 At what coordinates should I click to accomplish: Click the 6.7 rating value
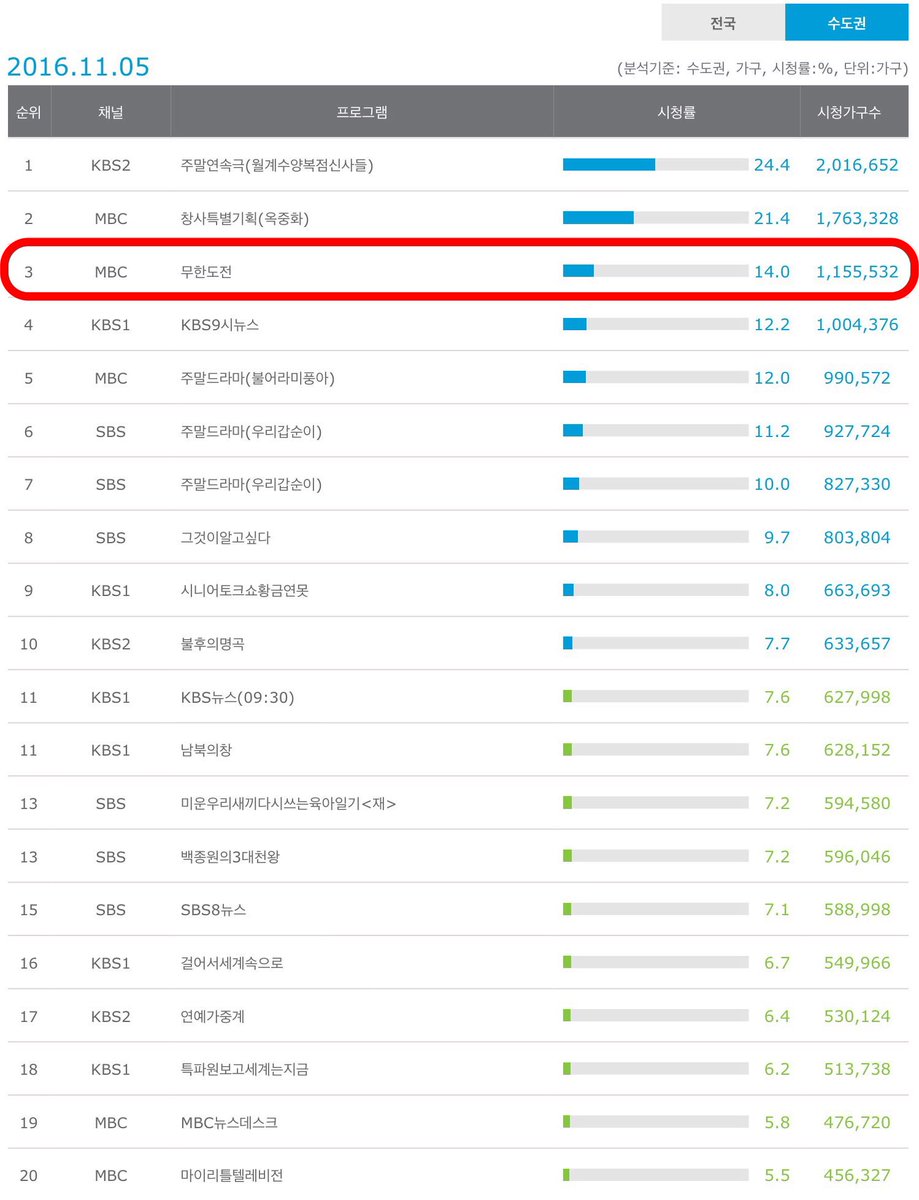777,963
